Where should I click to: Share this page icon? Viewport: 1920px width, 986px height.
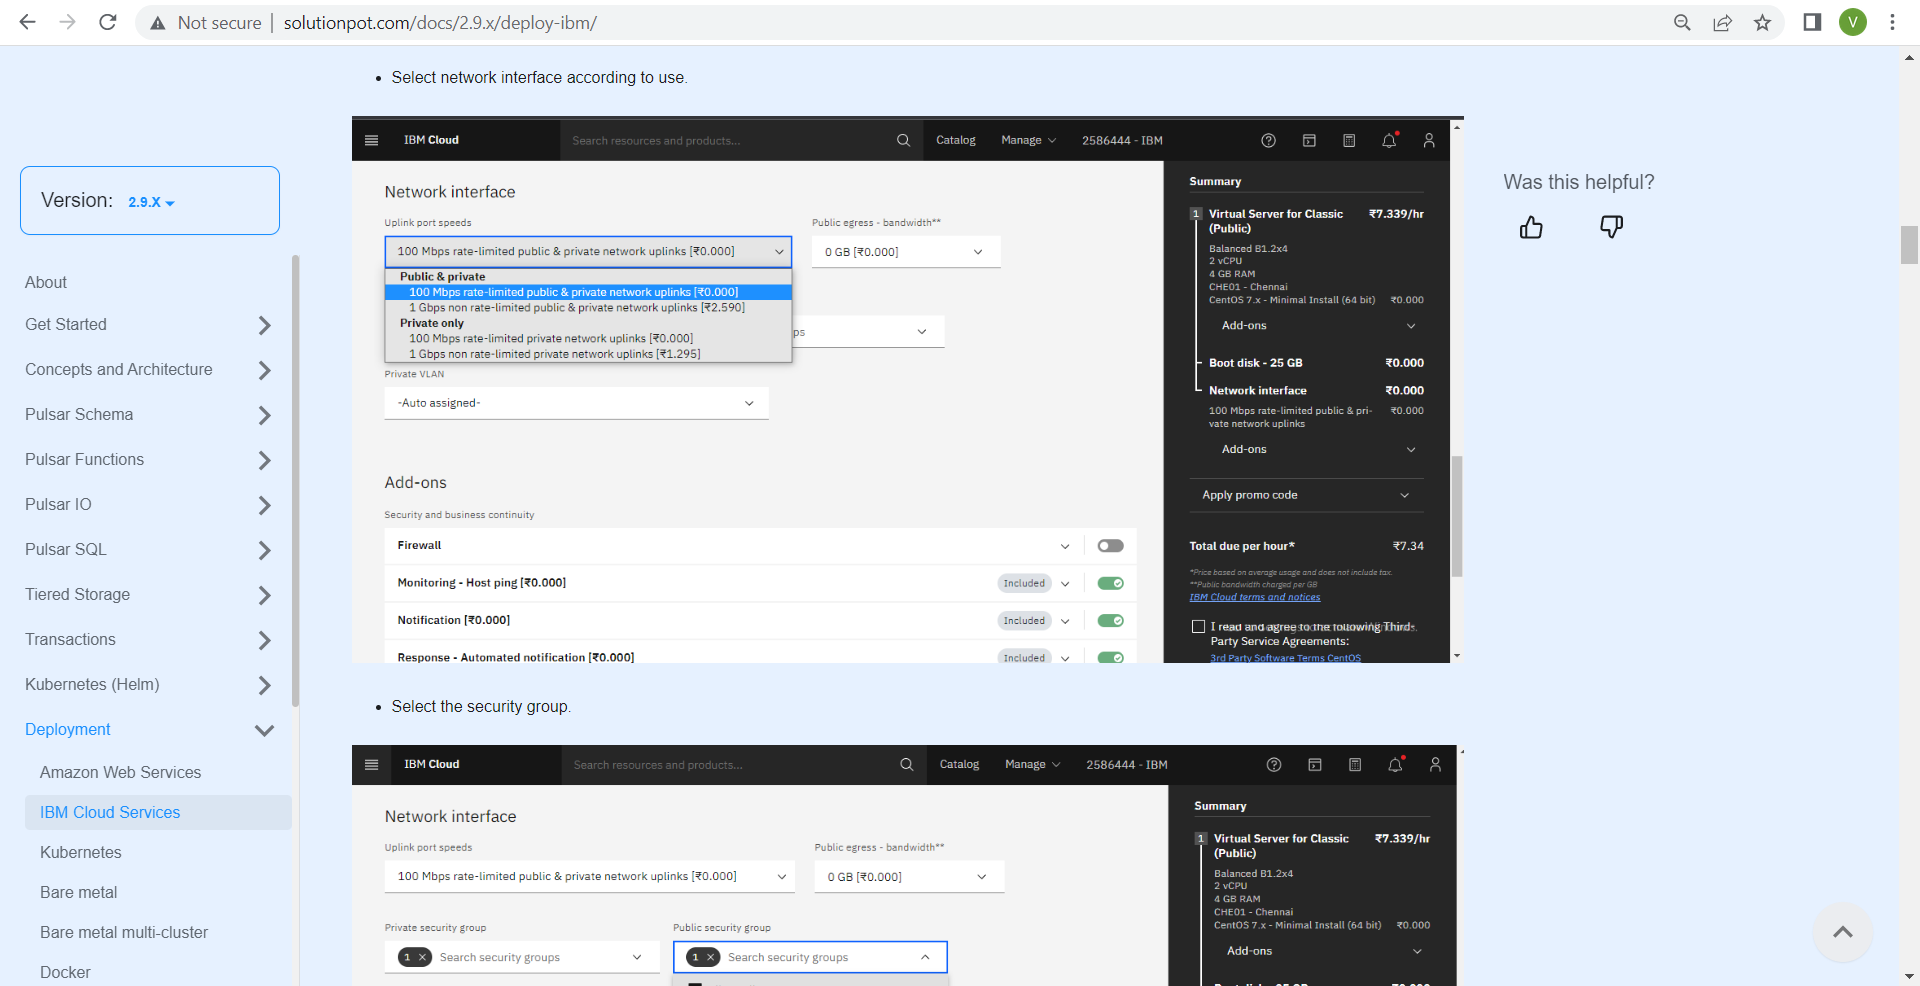1722,22
